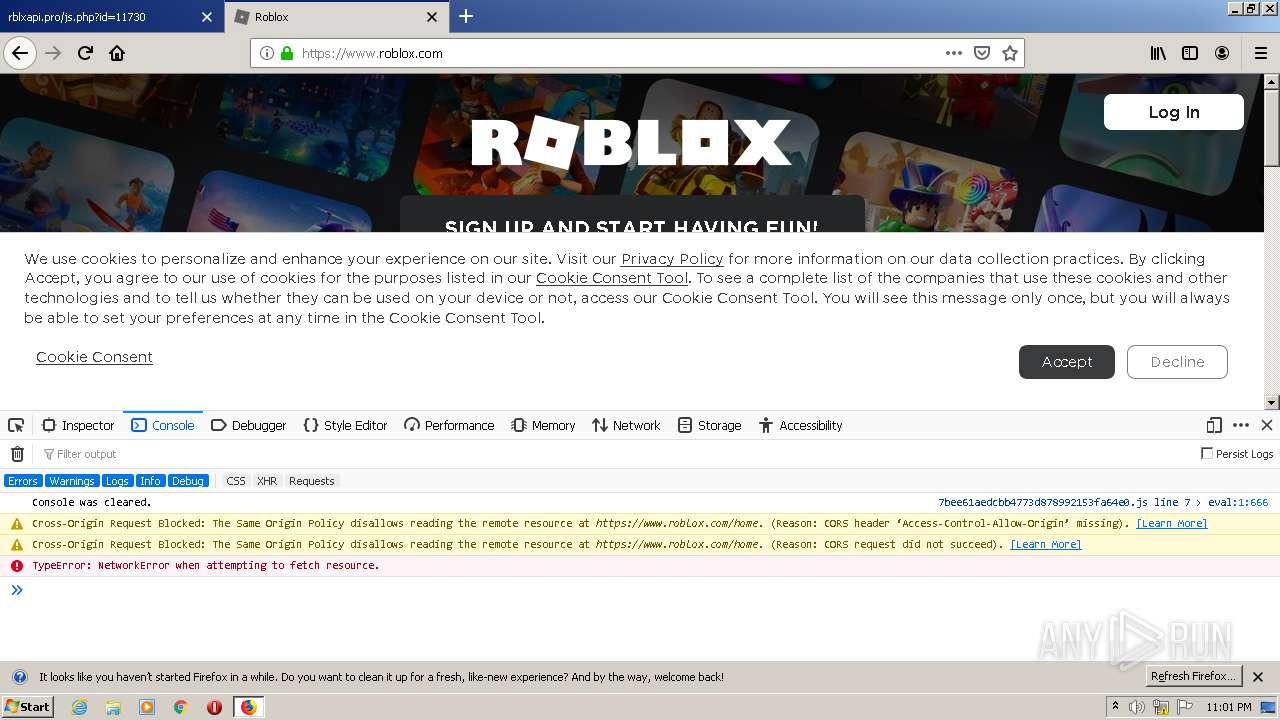Decline the cookies
The width and height of the screenshot is (1280, 720).
point(1177,362)
